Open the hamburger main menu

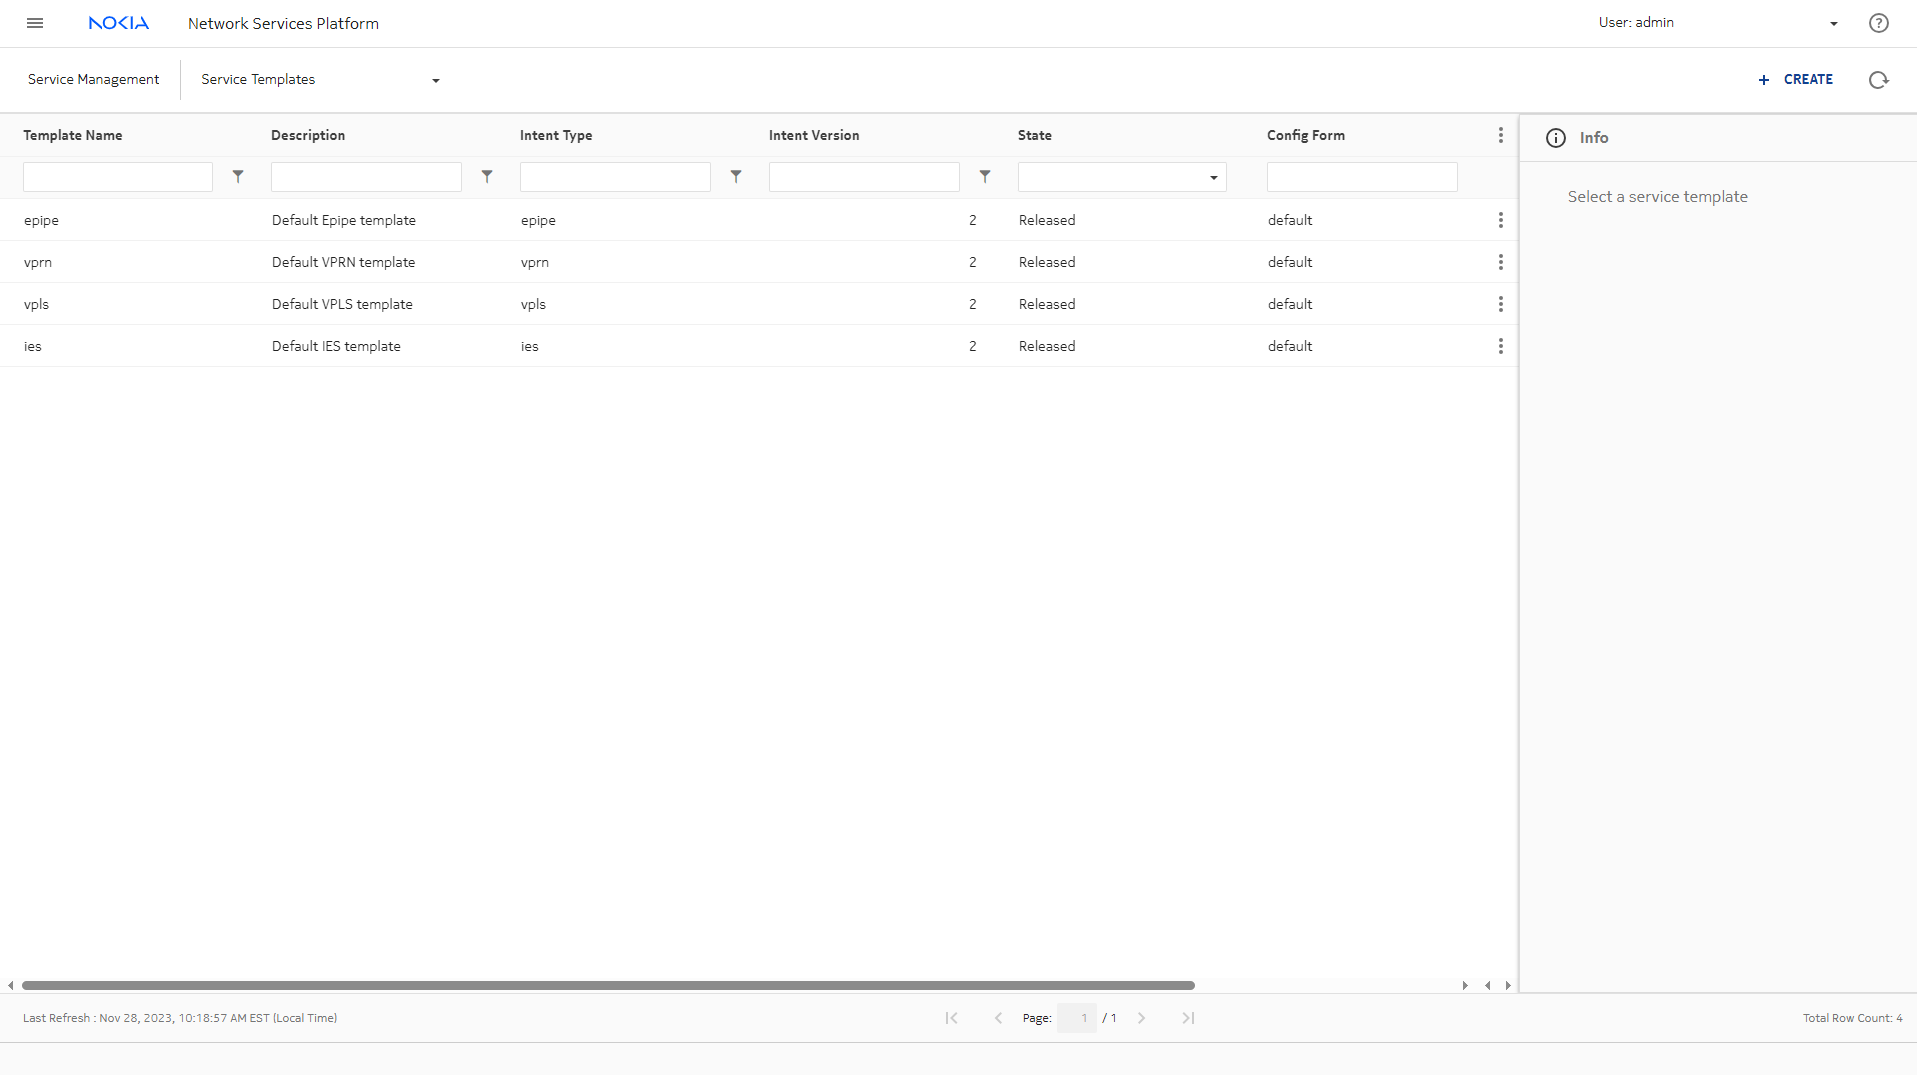pyautogui.click(x=35, y=23)
